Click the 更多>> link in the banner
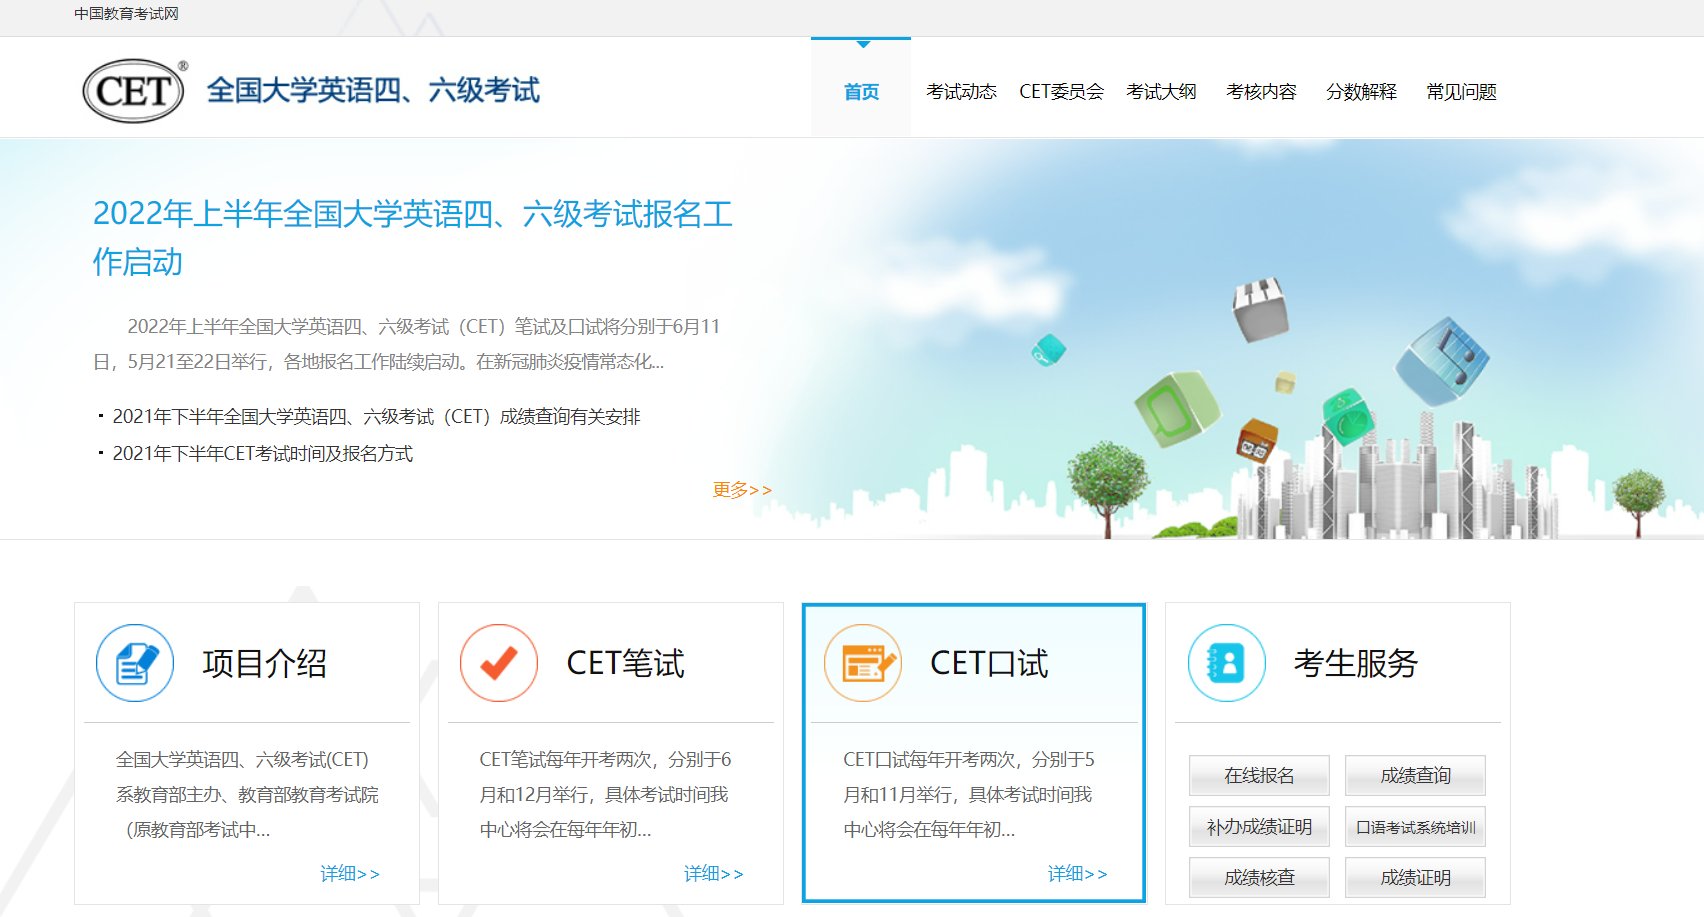 point(741,489)
